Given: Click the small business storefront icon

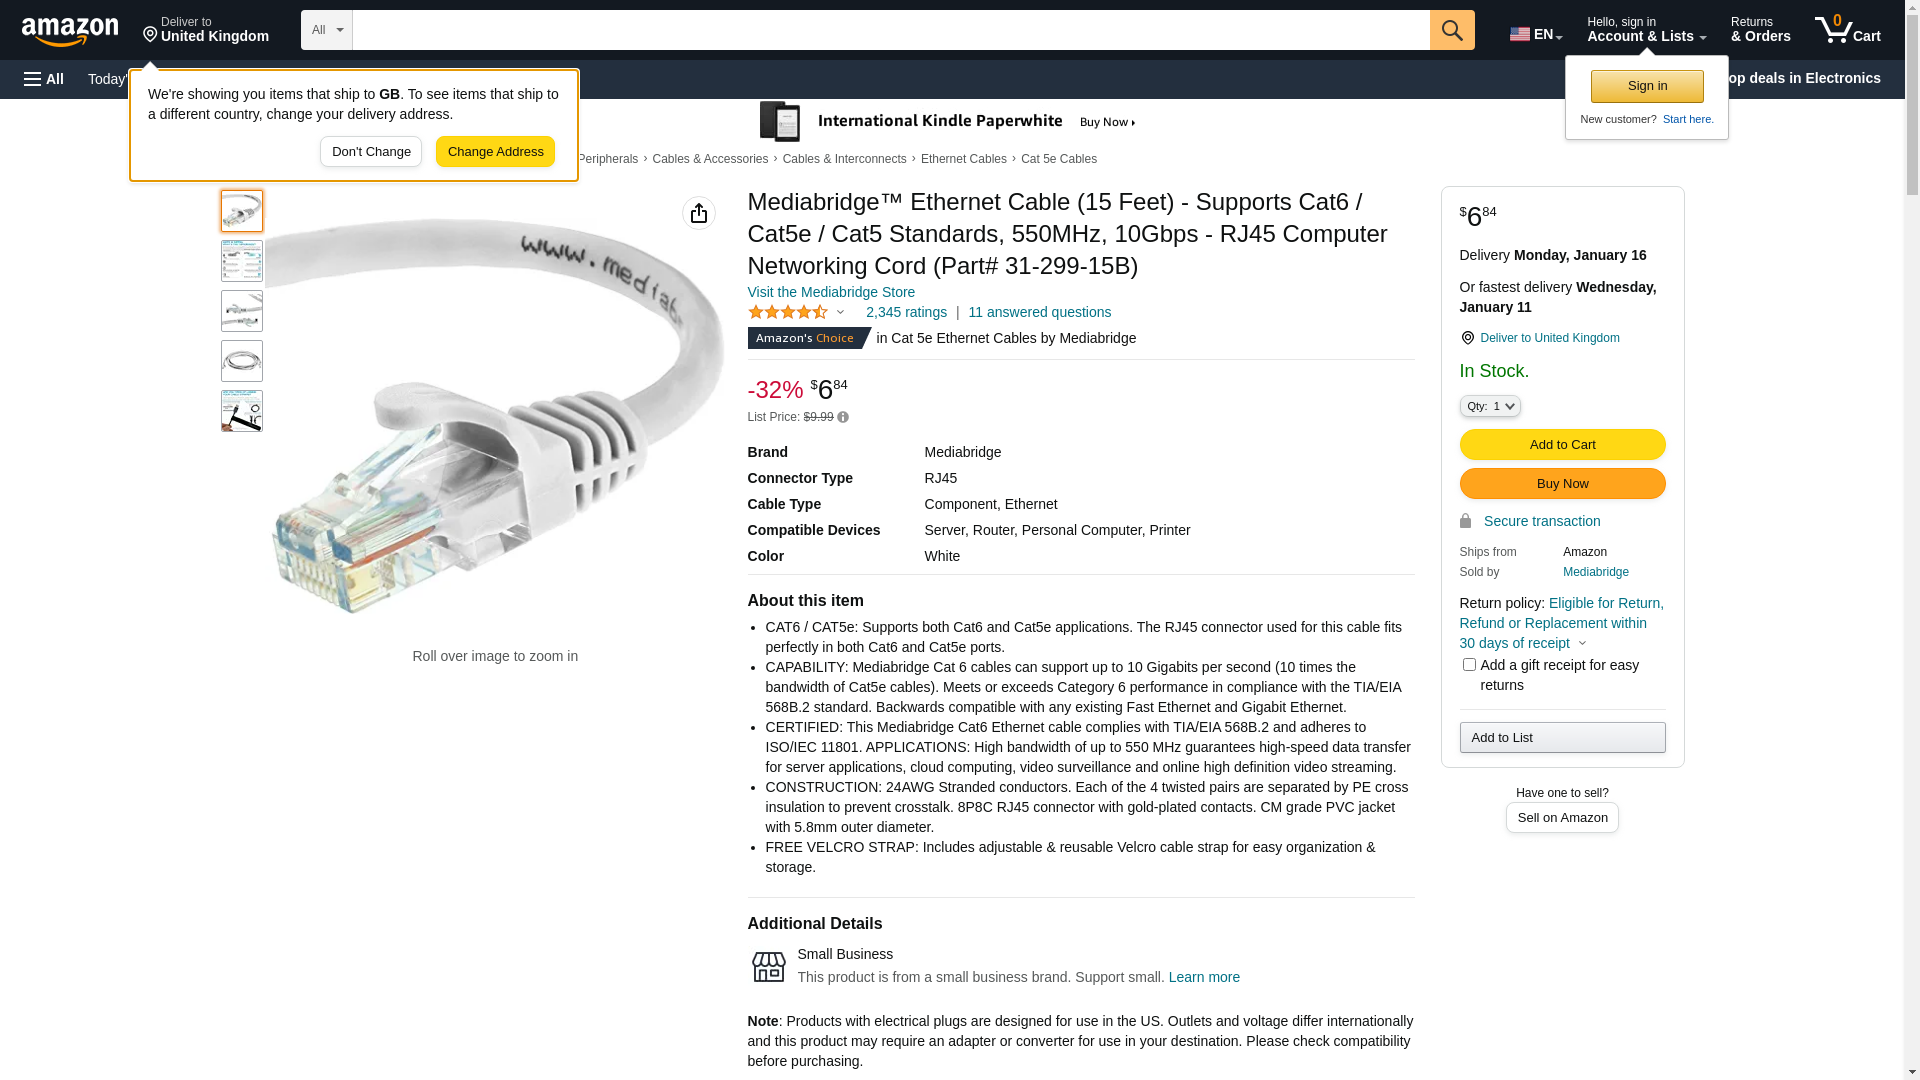Looking at the screenshot, I should click(768, 966).
